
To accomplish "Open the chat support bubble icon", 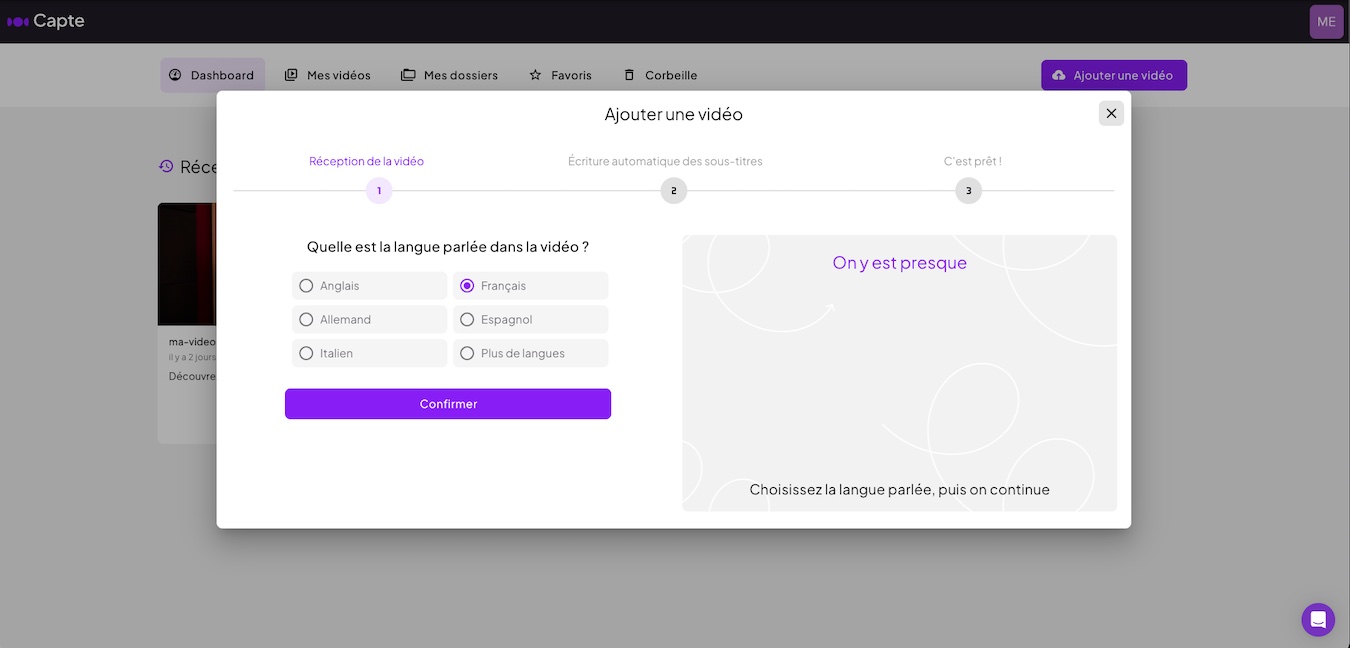I will (1318, 619).
